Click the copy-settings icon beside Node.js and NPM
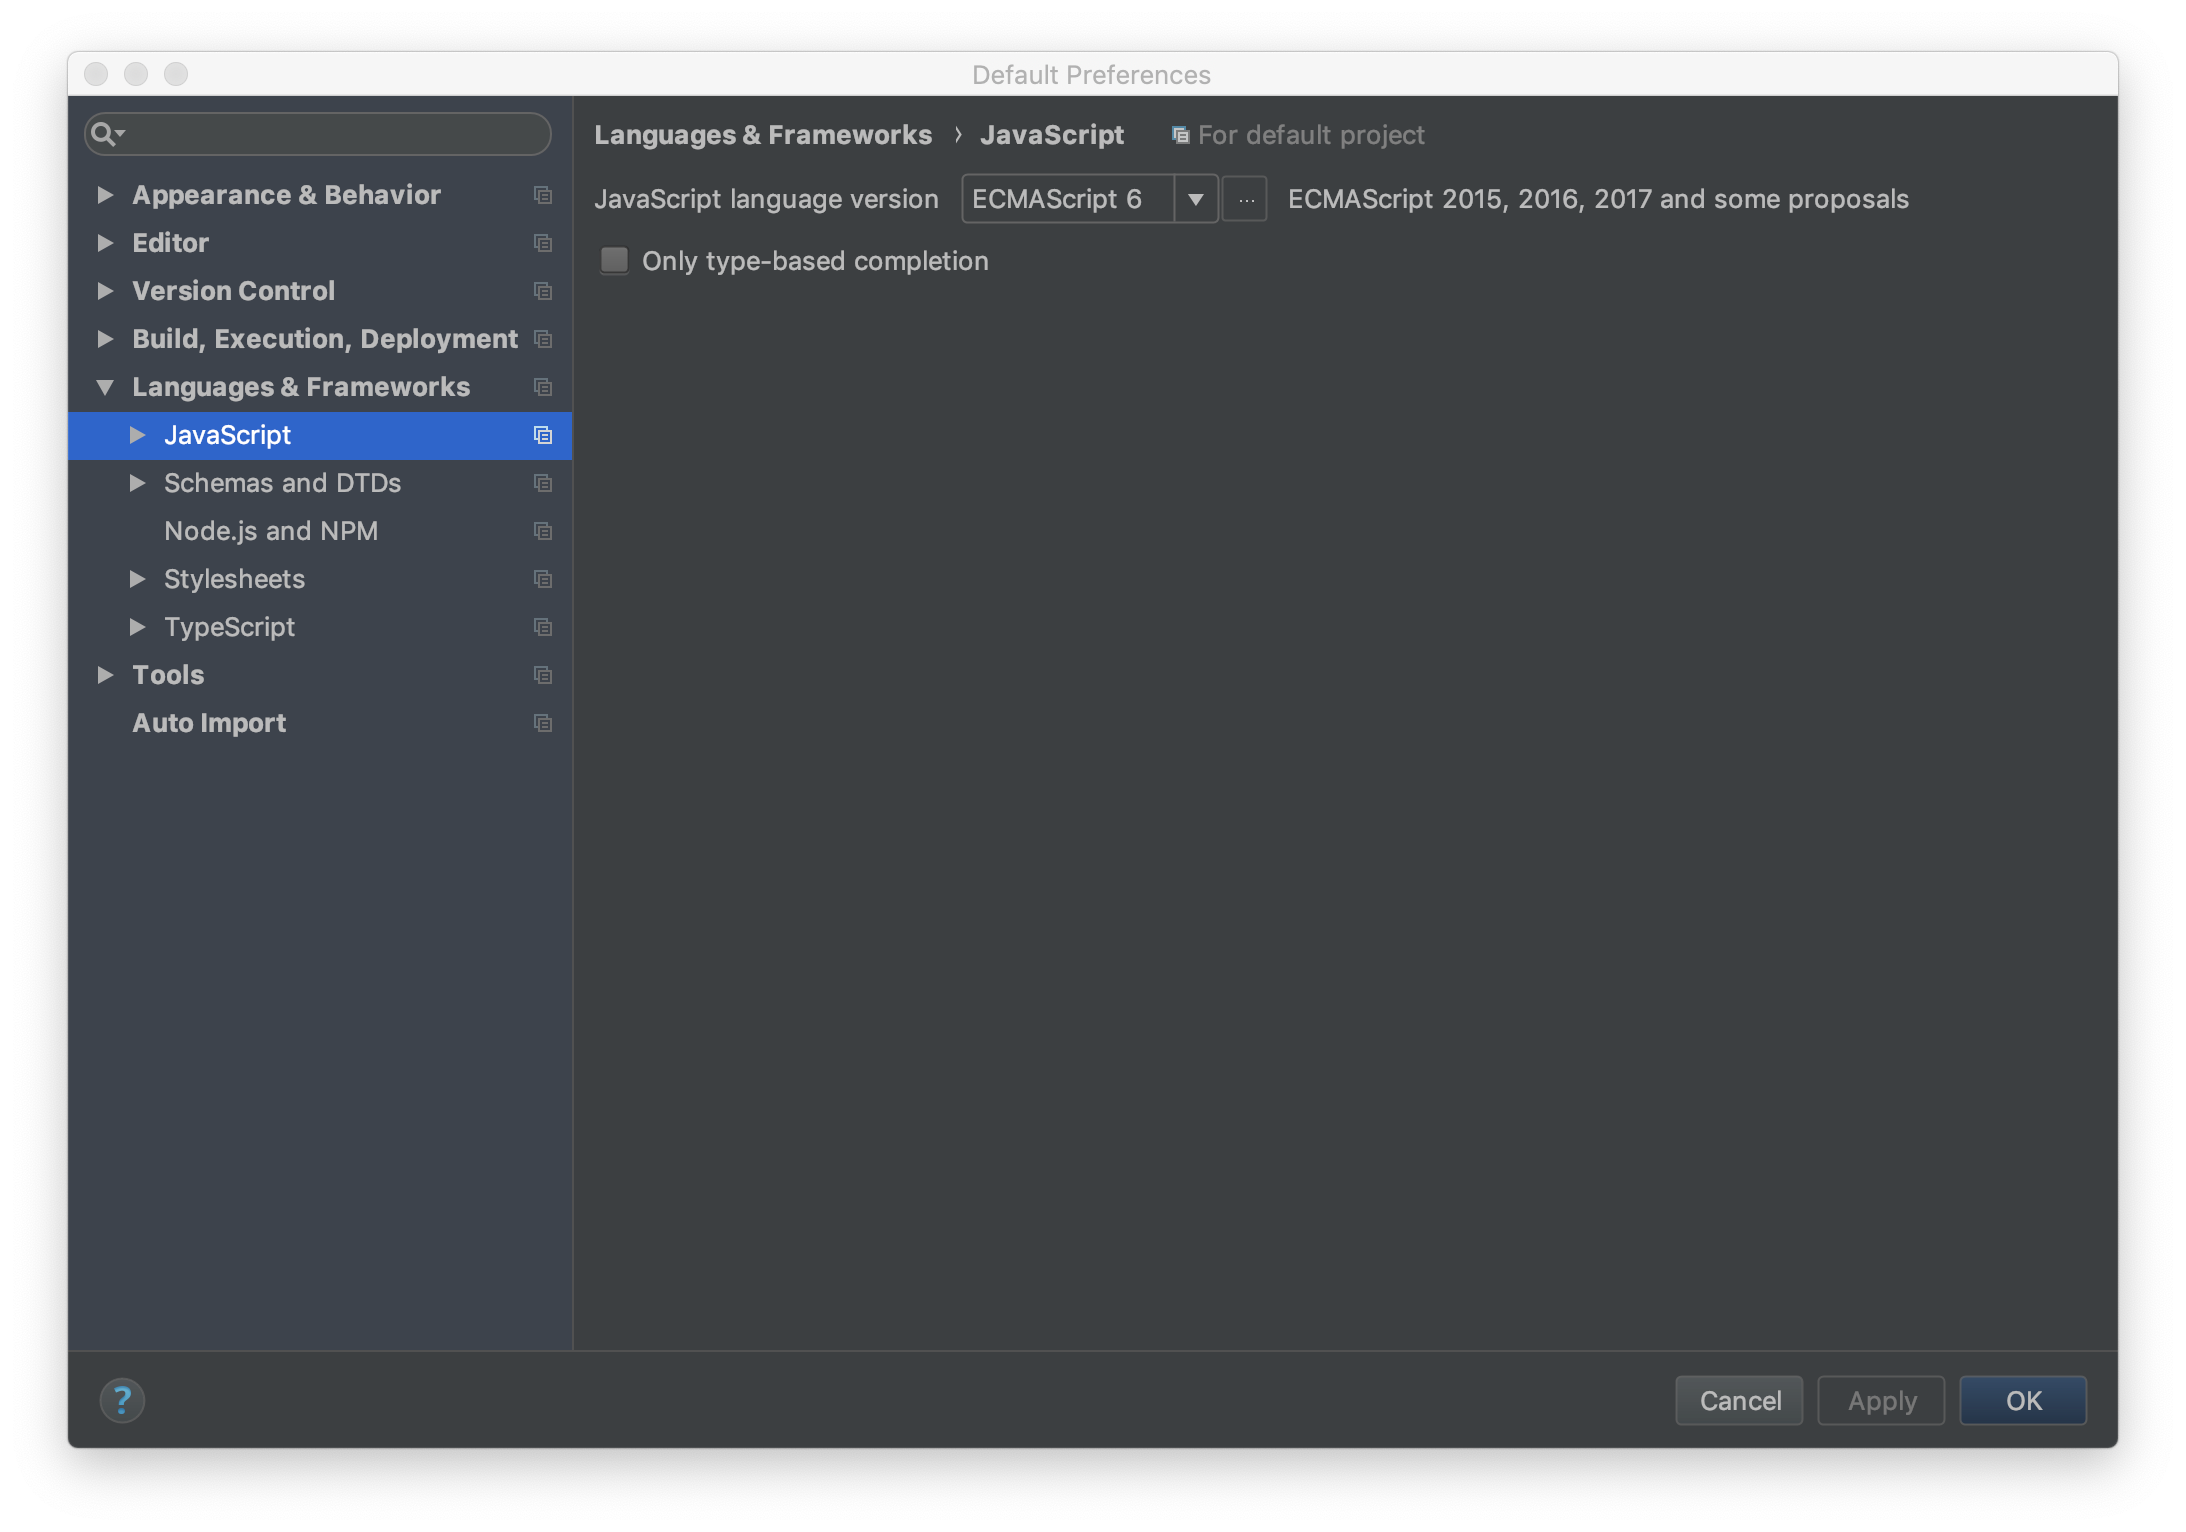Image resolution: width=2186 pixels, height=1532 pixels. [542, 531]
